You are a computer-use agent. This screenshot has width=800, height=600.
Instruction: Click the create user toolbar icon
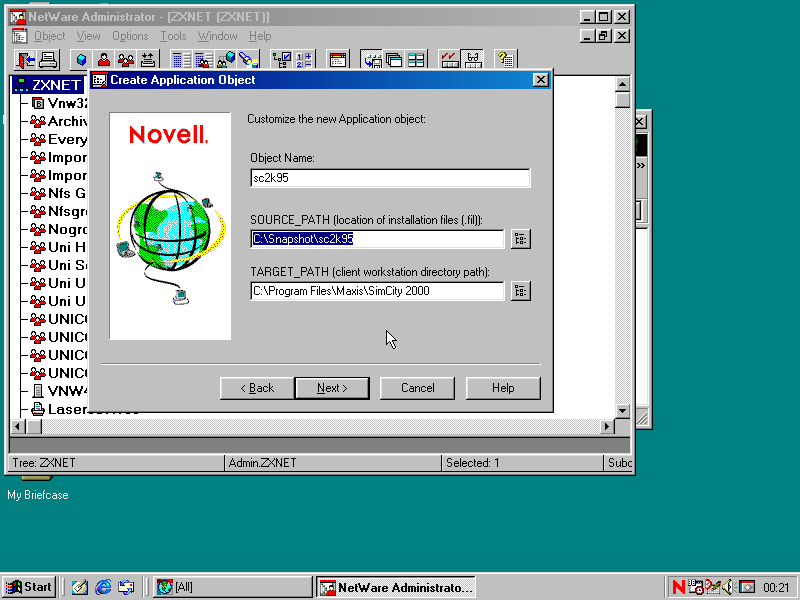[x=104, y=60]
